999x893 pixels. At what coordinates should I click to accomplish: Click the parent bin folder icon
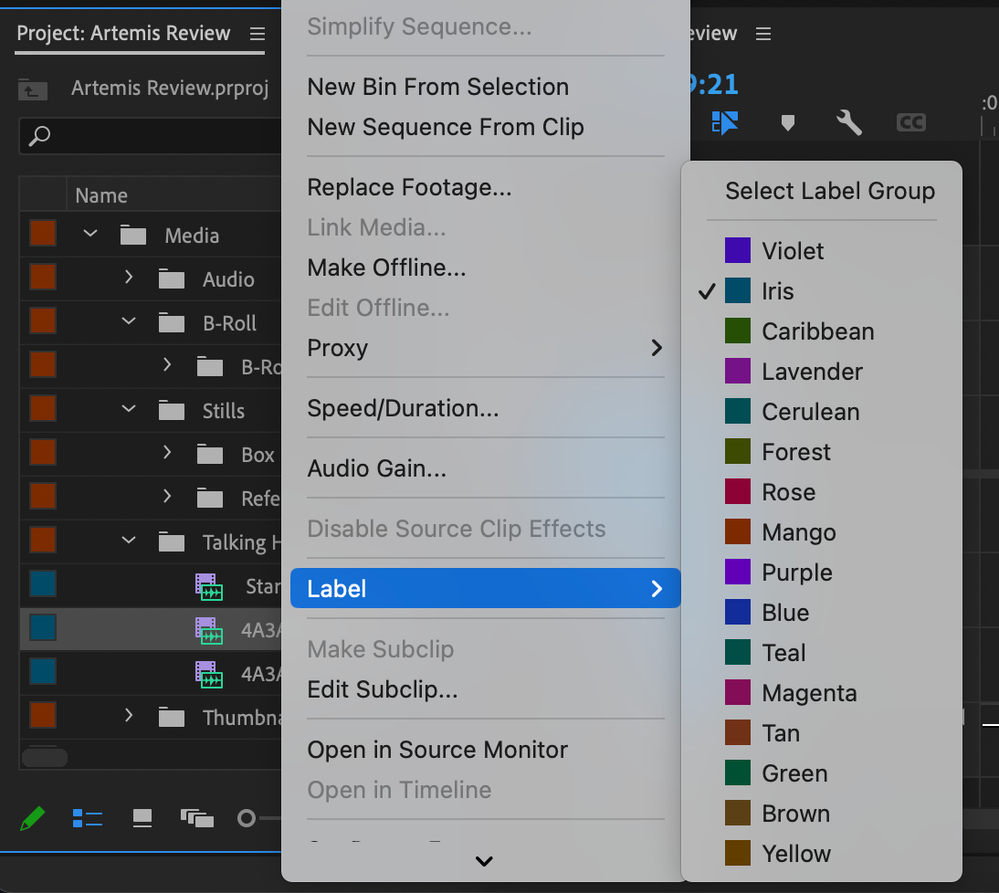[33, 89]
